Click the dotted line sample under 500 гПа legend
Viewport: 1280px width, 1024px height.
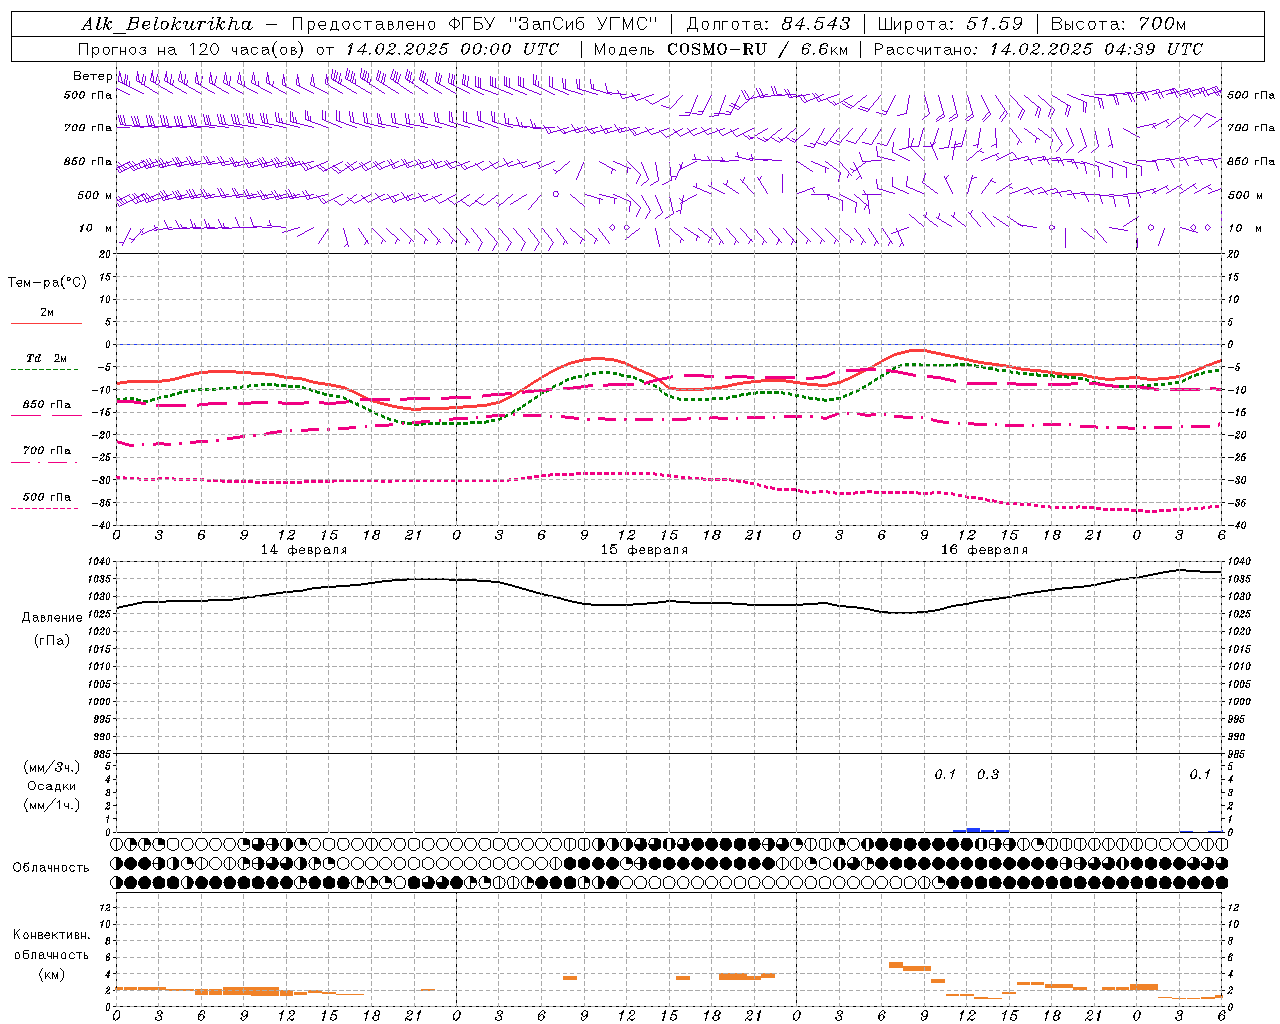(x=44, y=508)
